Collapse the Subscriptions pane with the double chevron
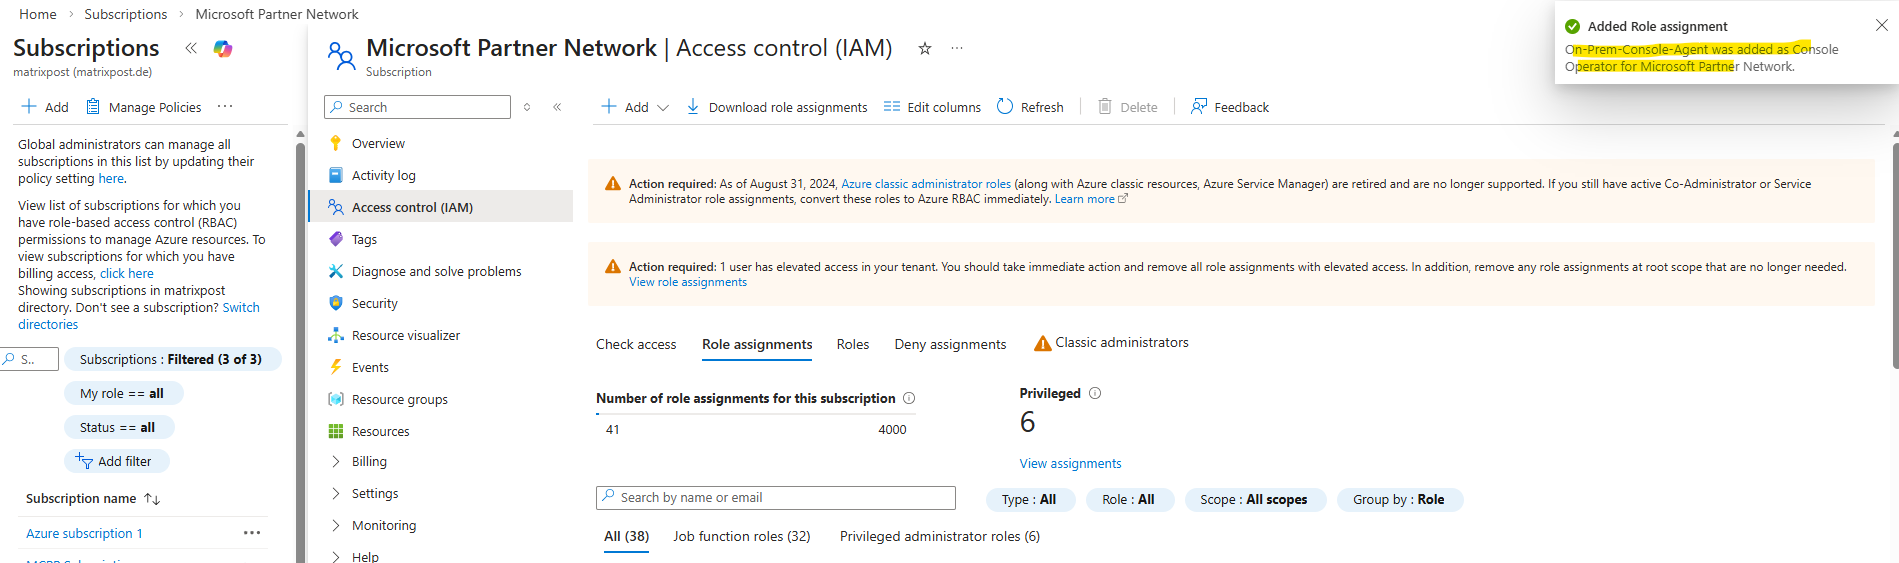Image resolution: width=1899 pixels, height=563 pixels. coord(191,48)
